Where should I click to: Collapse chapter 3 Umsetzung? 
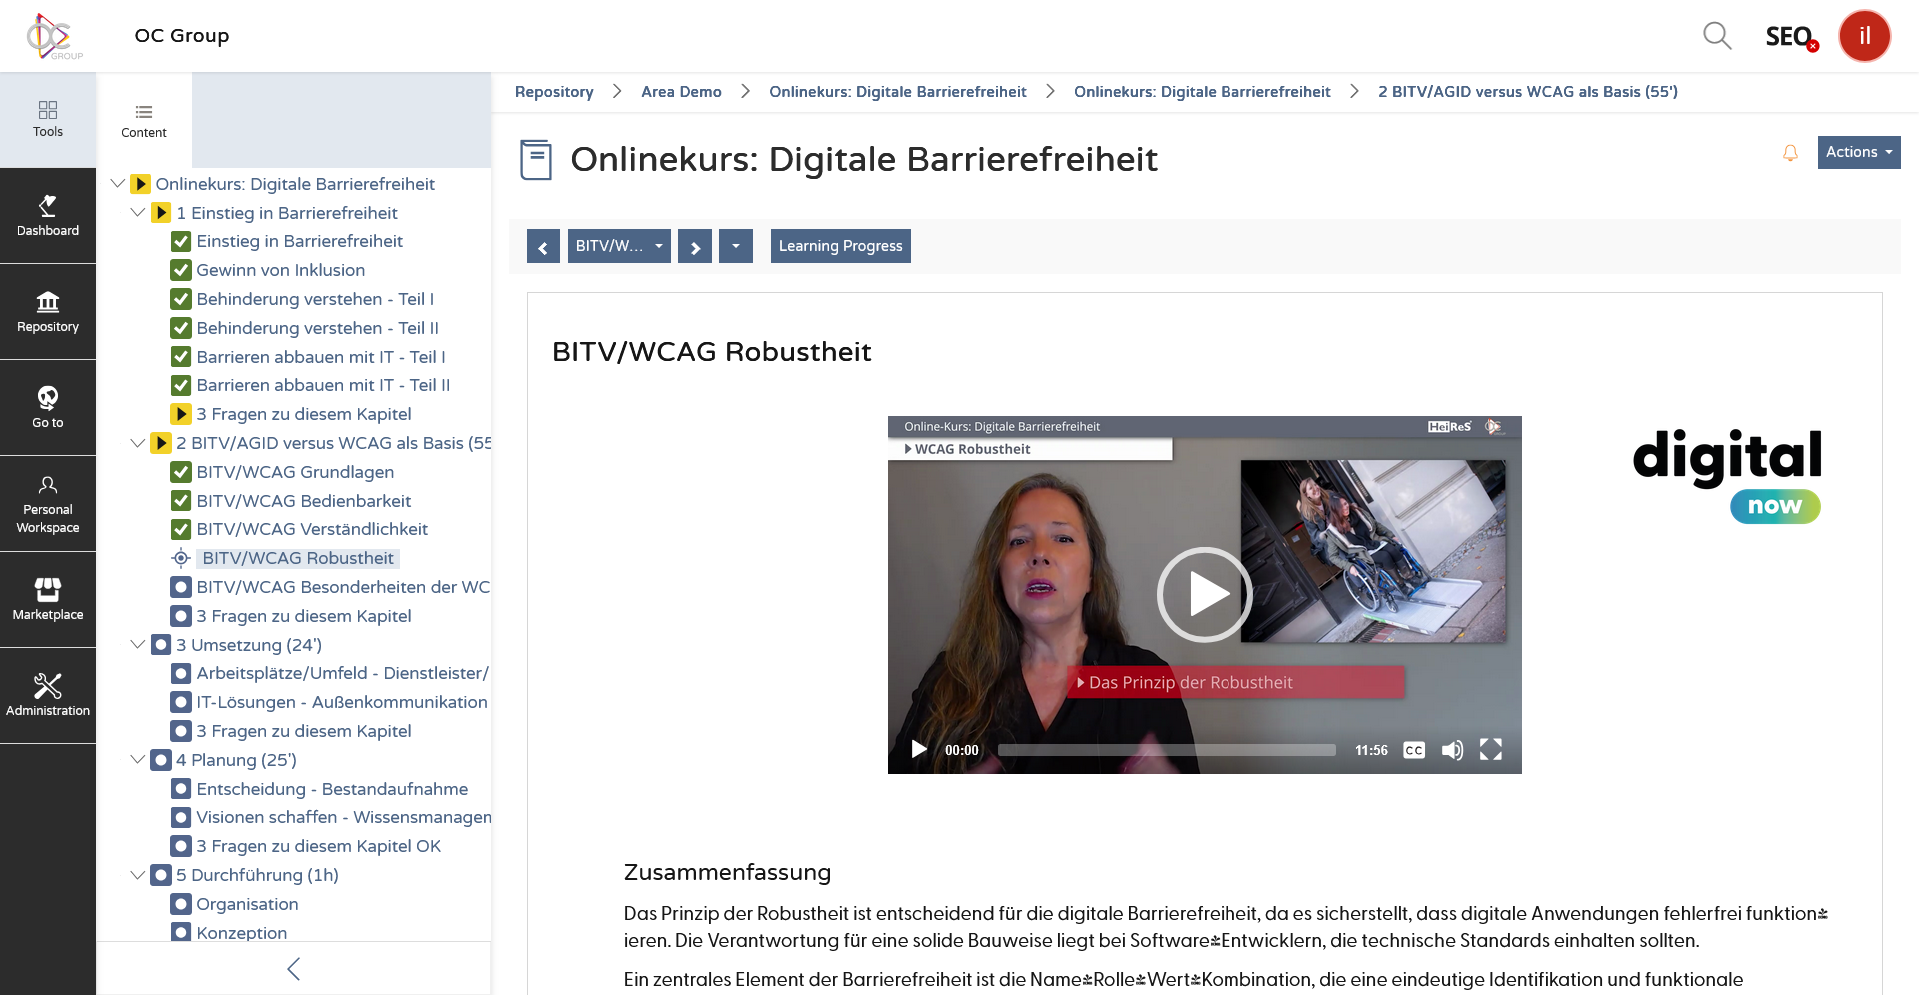tap(138, 645)
